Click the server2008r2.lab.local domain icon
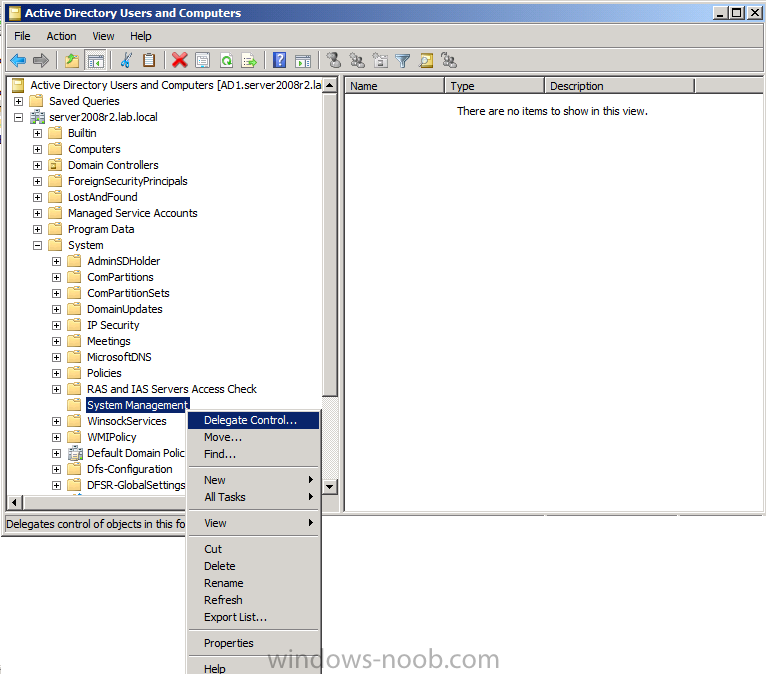 [37, 117]
